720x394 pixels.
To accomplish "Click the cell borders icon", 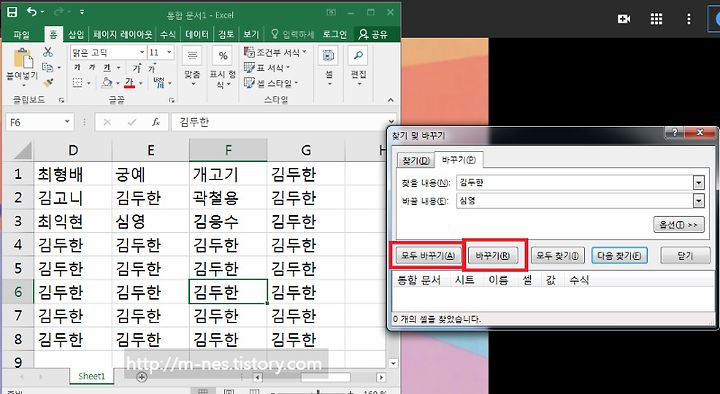I will (x=78, y=83).
